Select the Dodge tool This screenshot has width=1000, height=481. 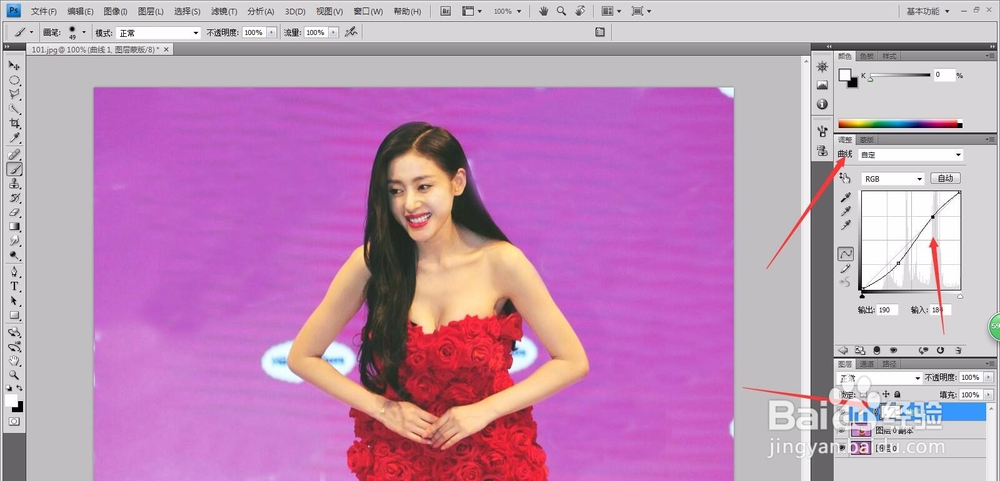14,255
